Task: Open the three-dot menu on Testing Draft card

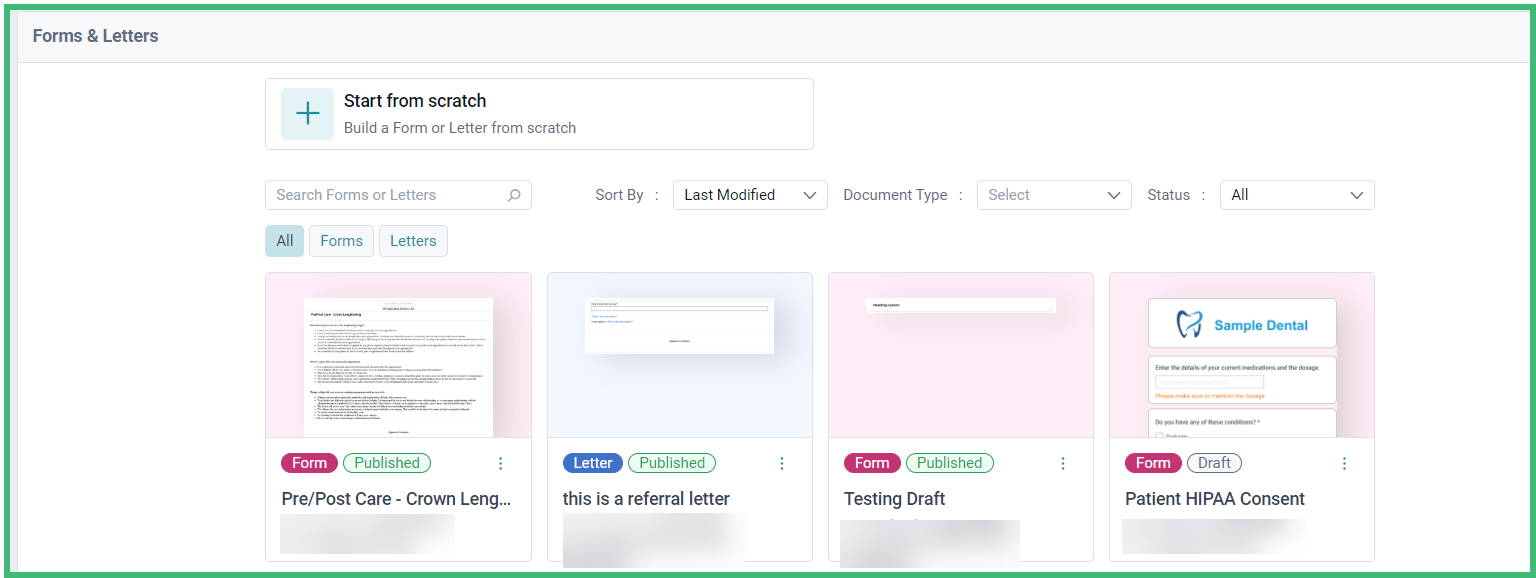Action: click(x=1063, y=463)
